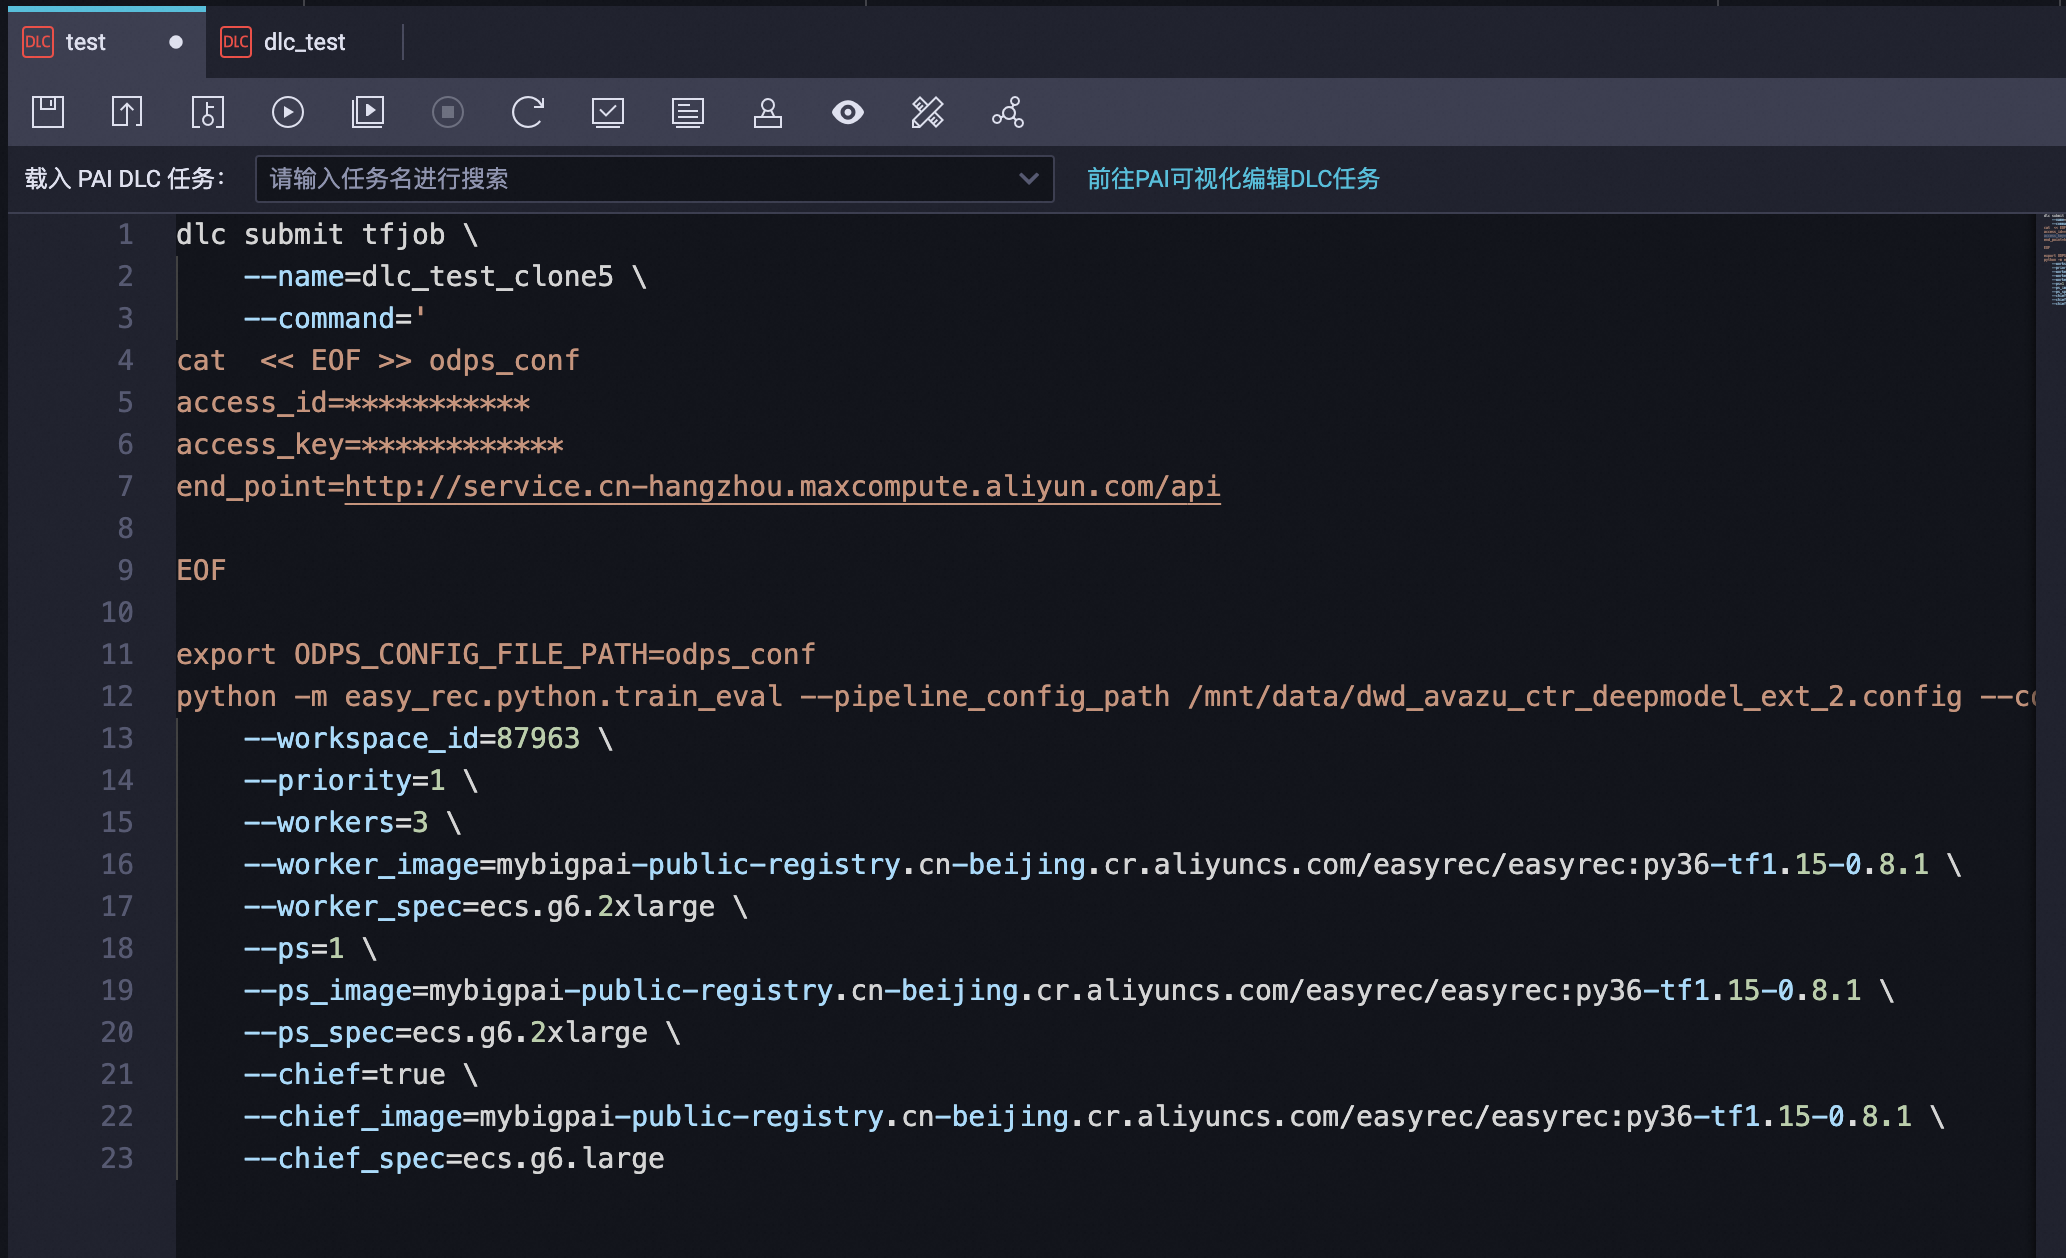
Task: Click the code minimap
Action: coord(2053,260)
